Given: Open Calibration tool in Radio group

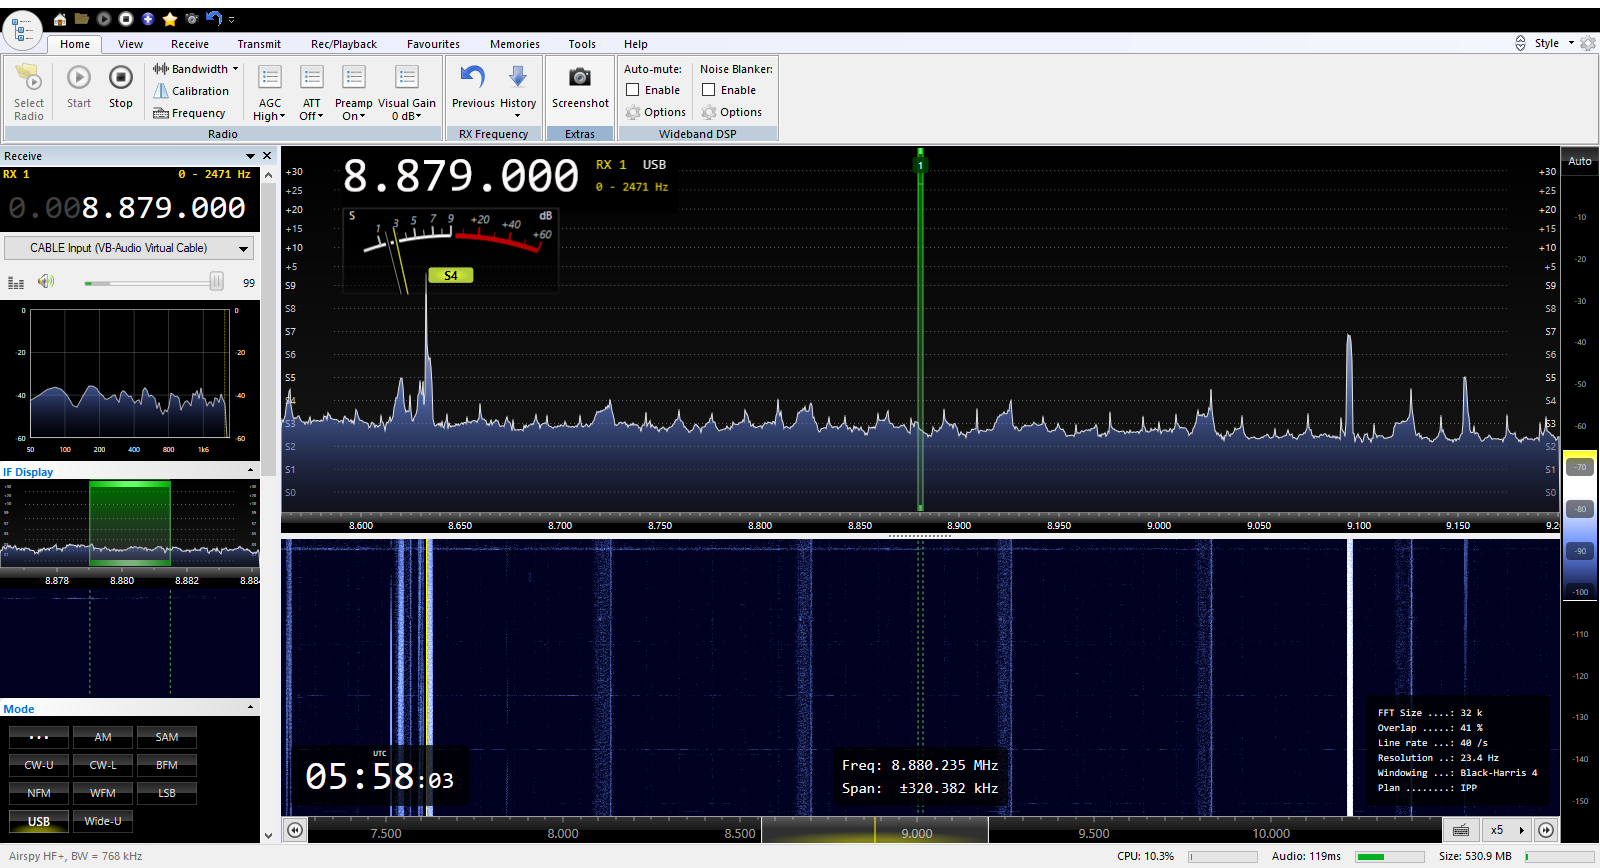Looking at the screenshot, I should [191, 91].
